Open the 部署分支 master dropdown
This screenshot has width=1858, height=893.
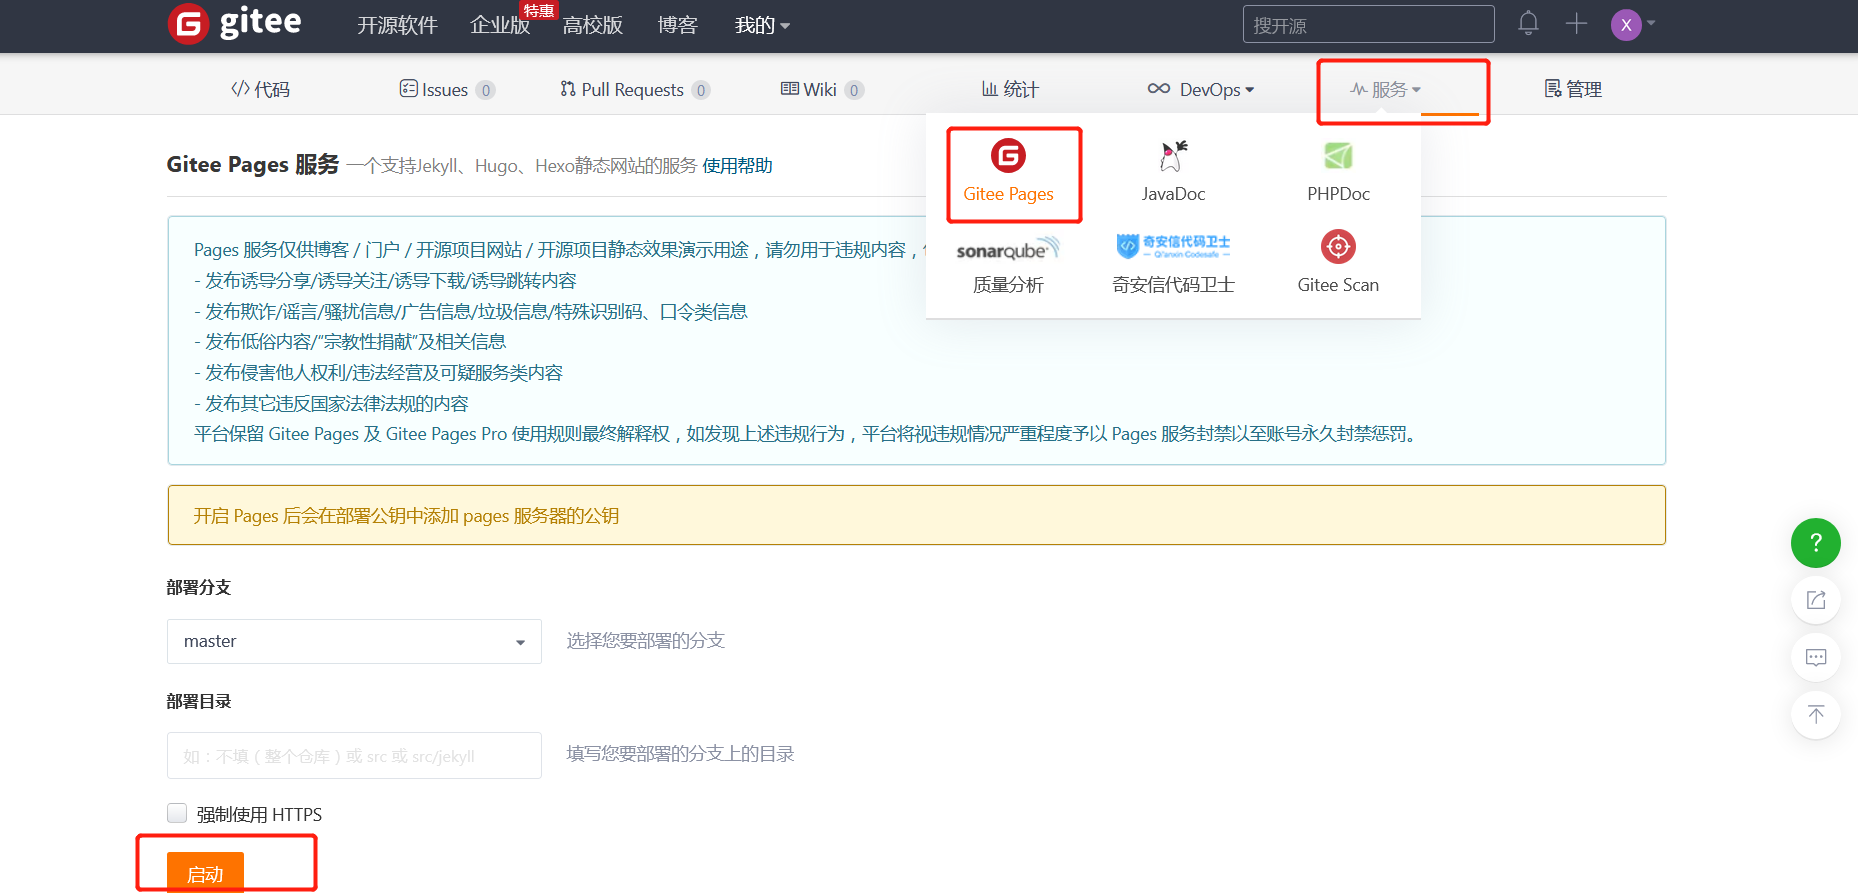[x=354, y=641]
